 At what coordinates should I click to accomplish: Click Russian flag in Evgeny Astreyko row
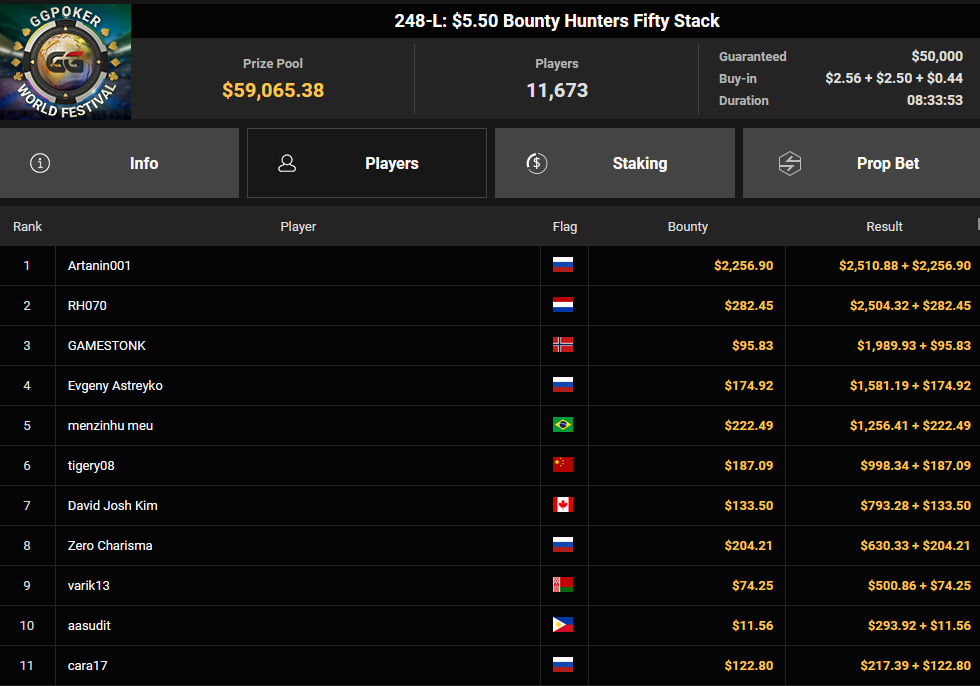(563, 385)
